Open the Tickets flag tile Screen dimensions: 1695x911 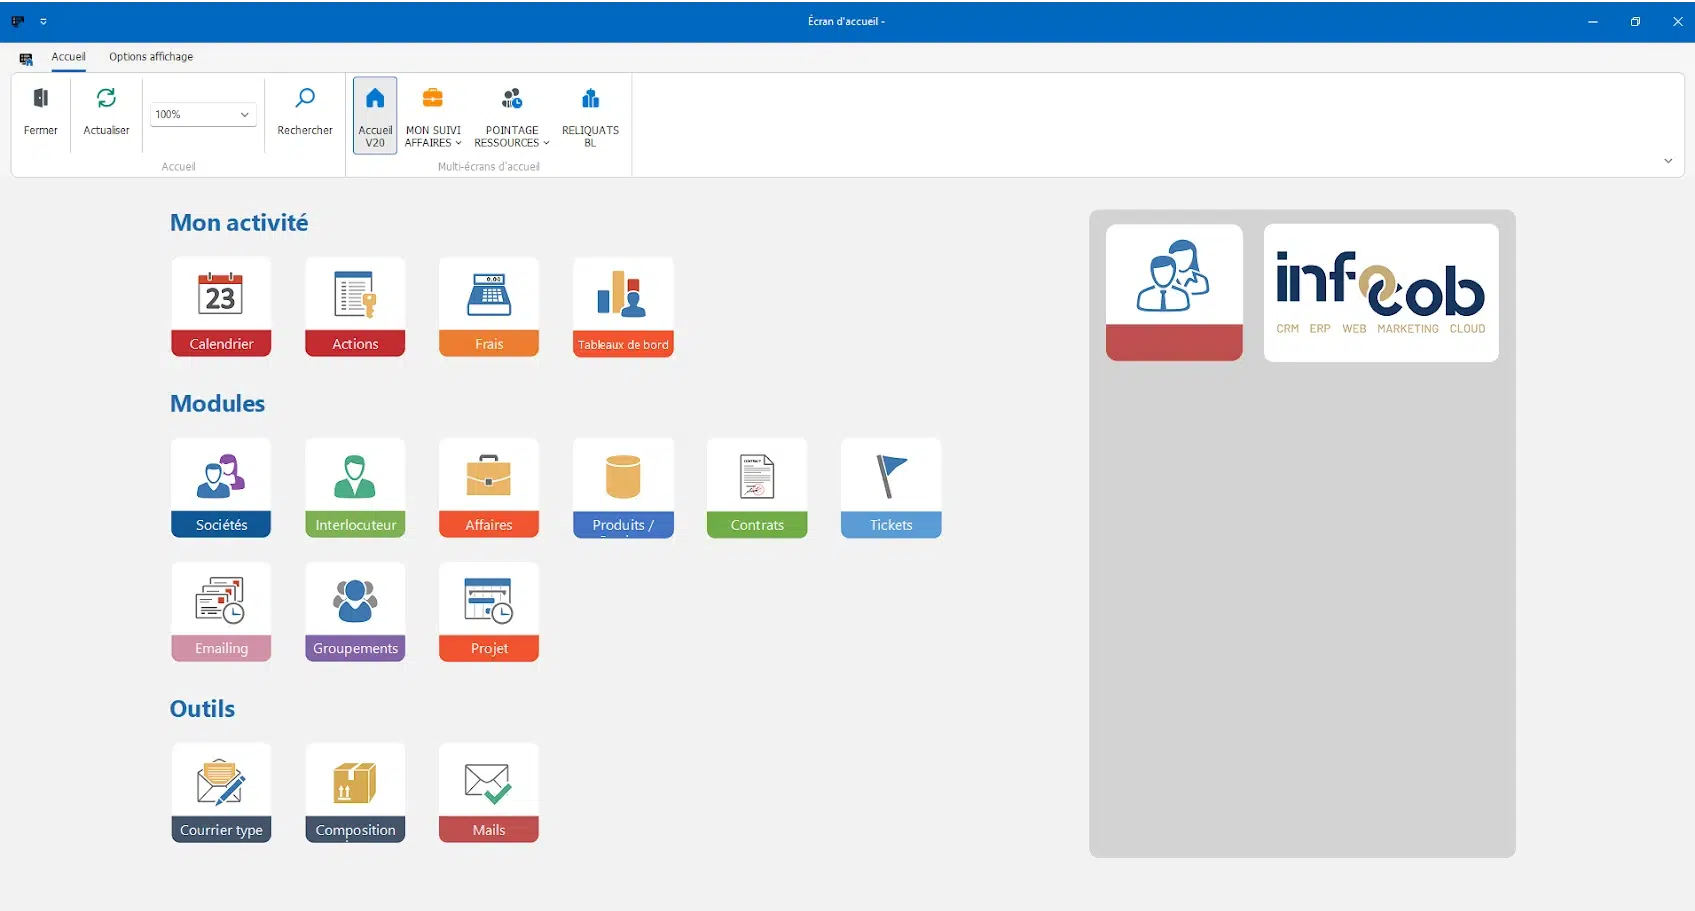[891, 488]
